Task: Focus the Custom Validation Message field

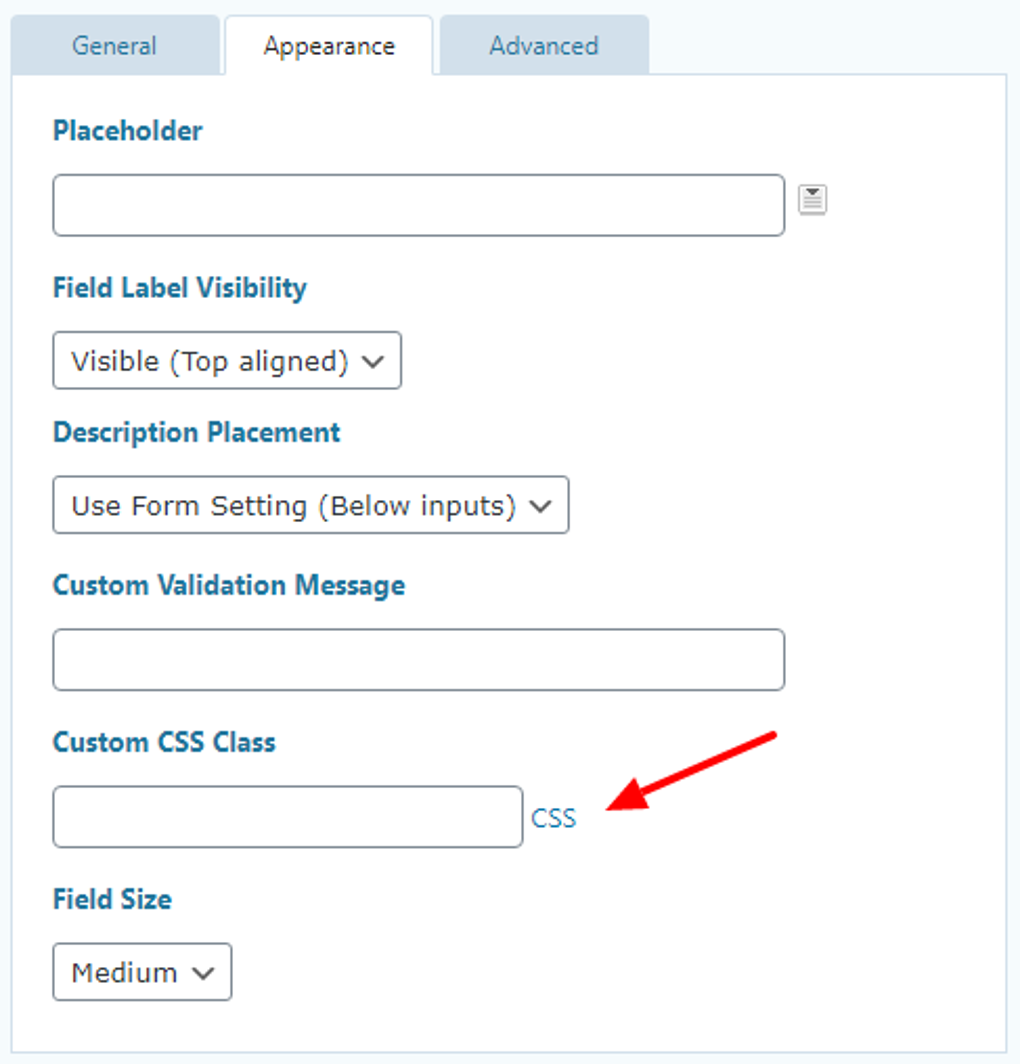Action: click(x=418, y=659)
